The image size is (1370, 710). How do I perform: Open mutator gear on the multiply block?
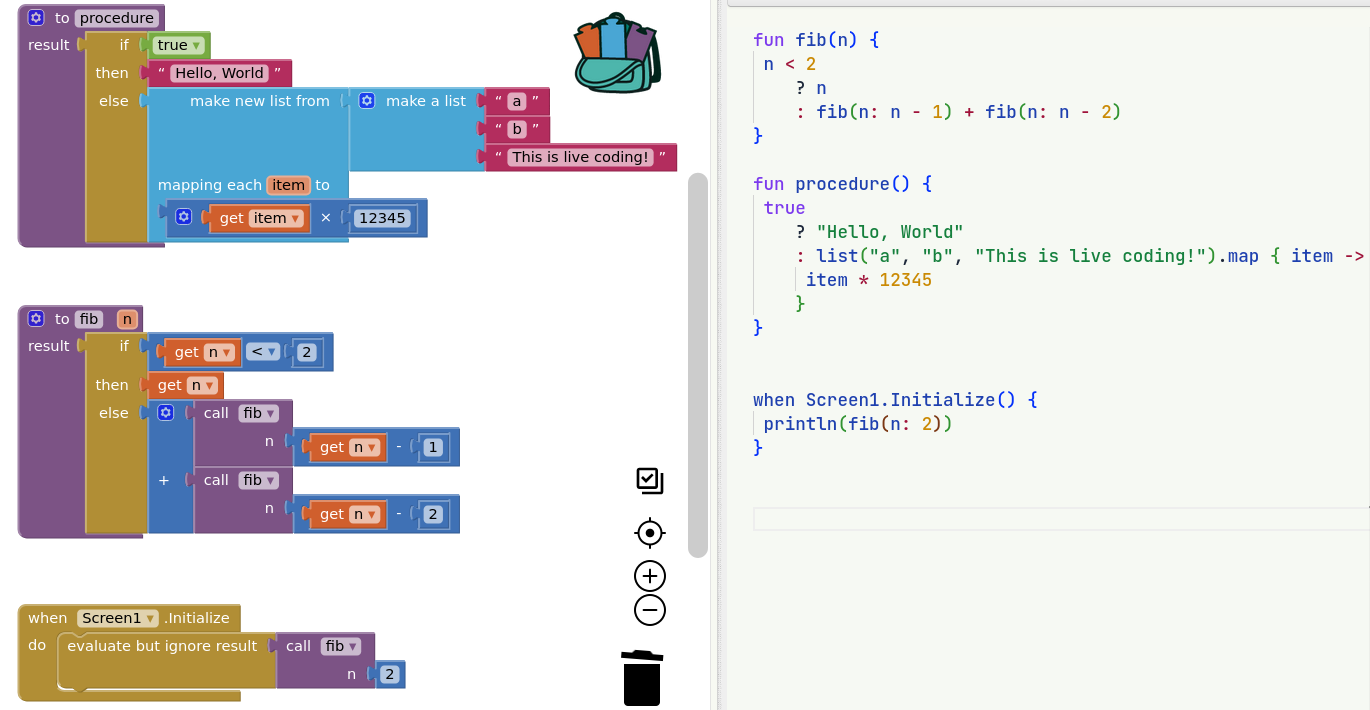(x=183, y=217)
